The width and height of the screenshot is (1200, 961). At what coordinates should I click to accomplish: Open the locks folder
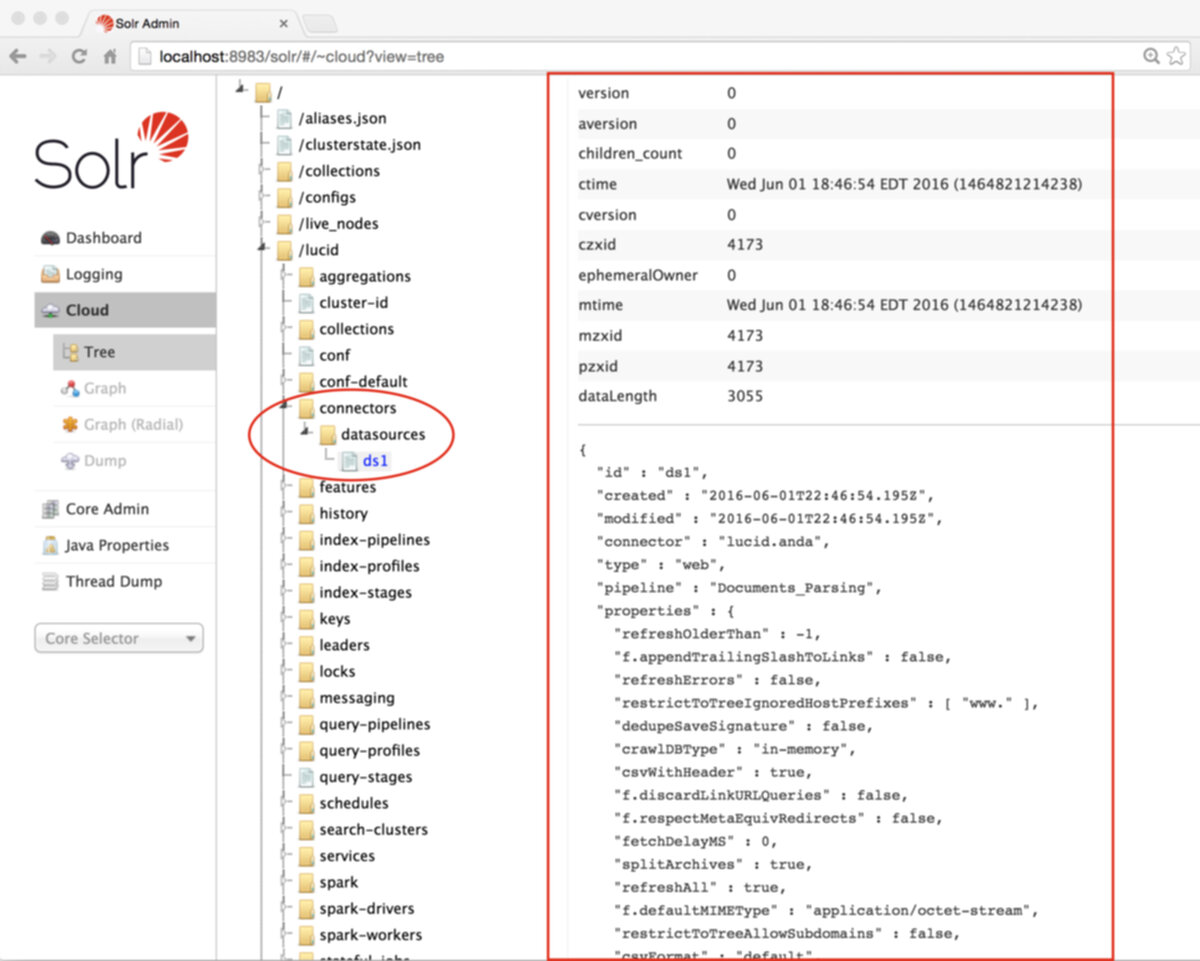click(337, 671)
